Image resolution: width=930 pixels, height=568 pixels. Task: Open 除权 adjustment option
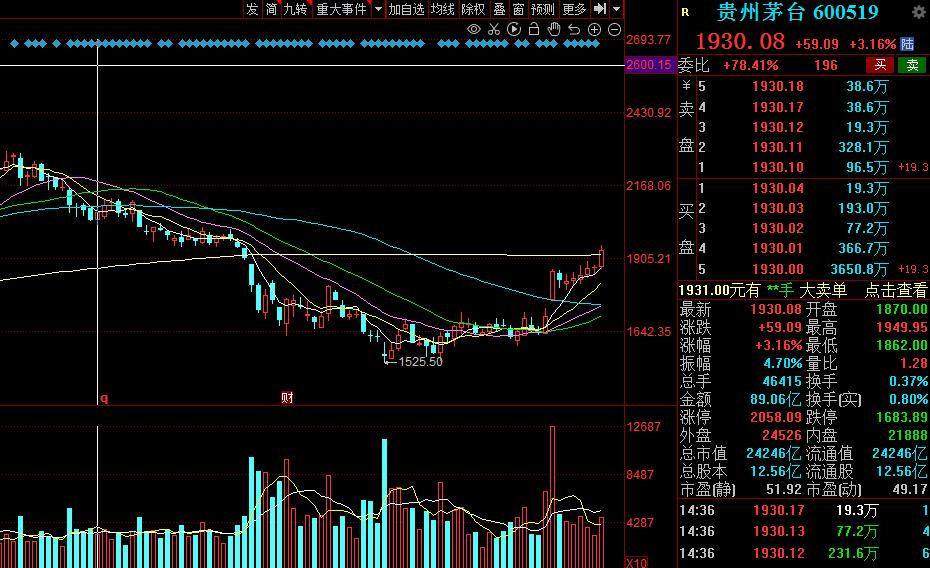coord(473,9)
